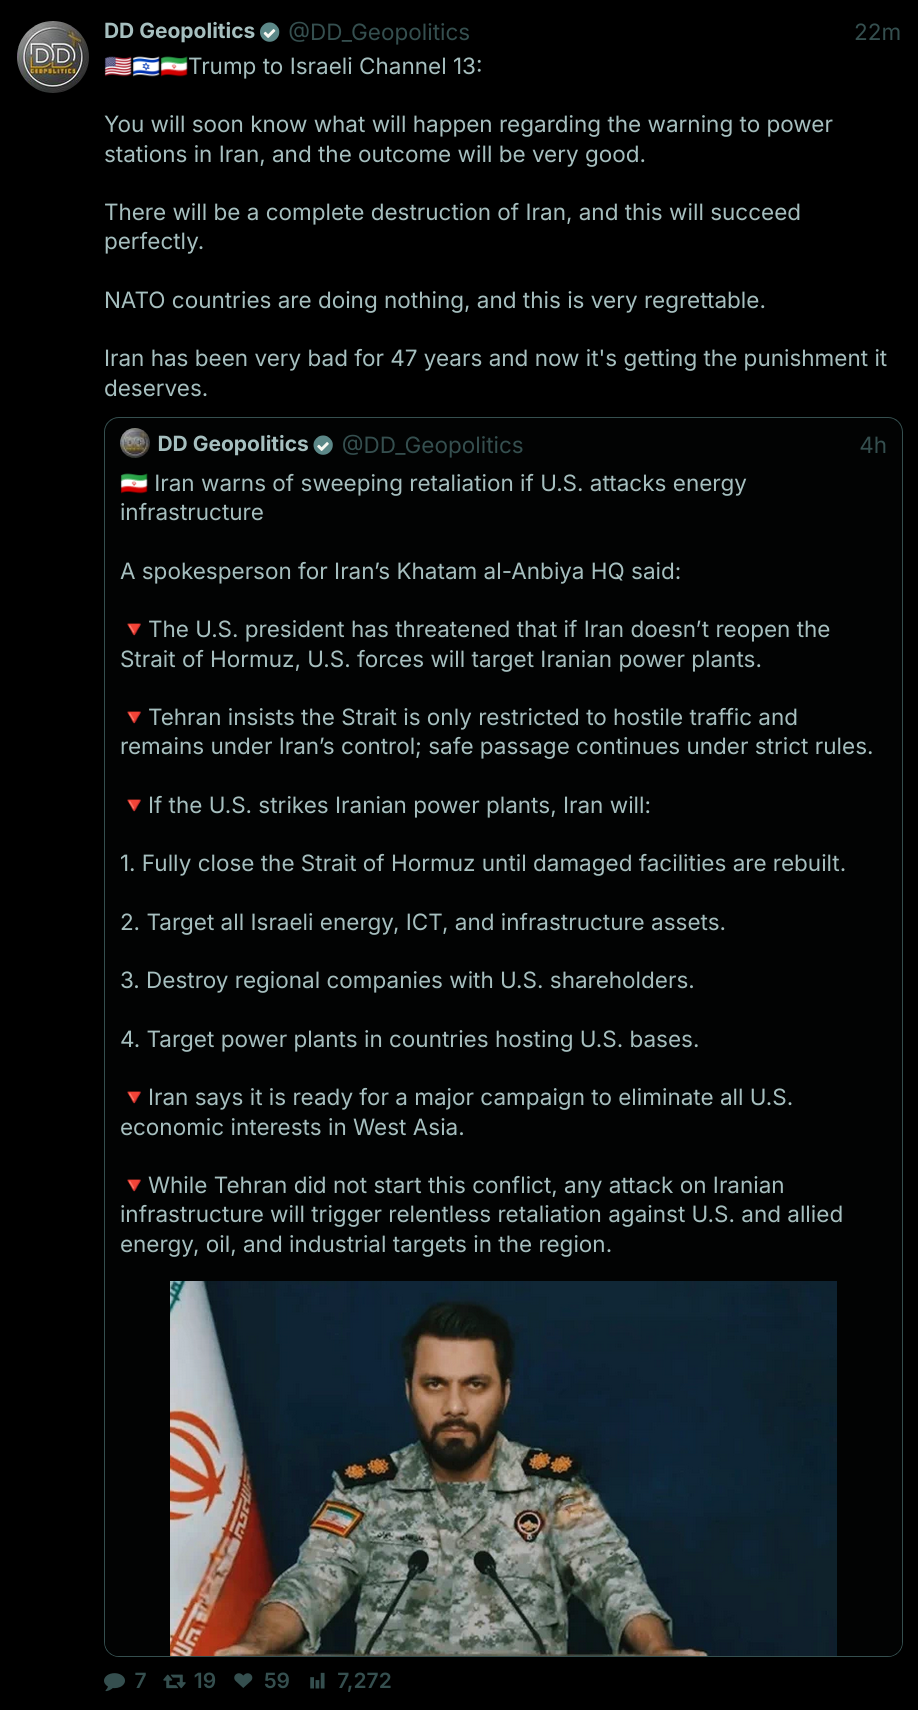
Task: Click the 19 reposts count
Action: point(205,1681)
